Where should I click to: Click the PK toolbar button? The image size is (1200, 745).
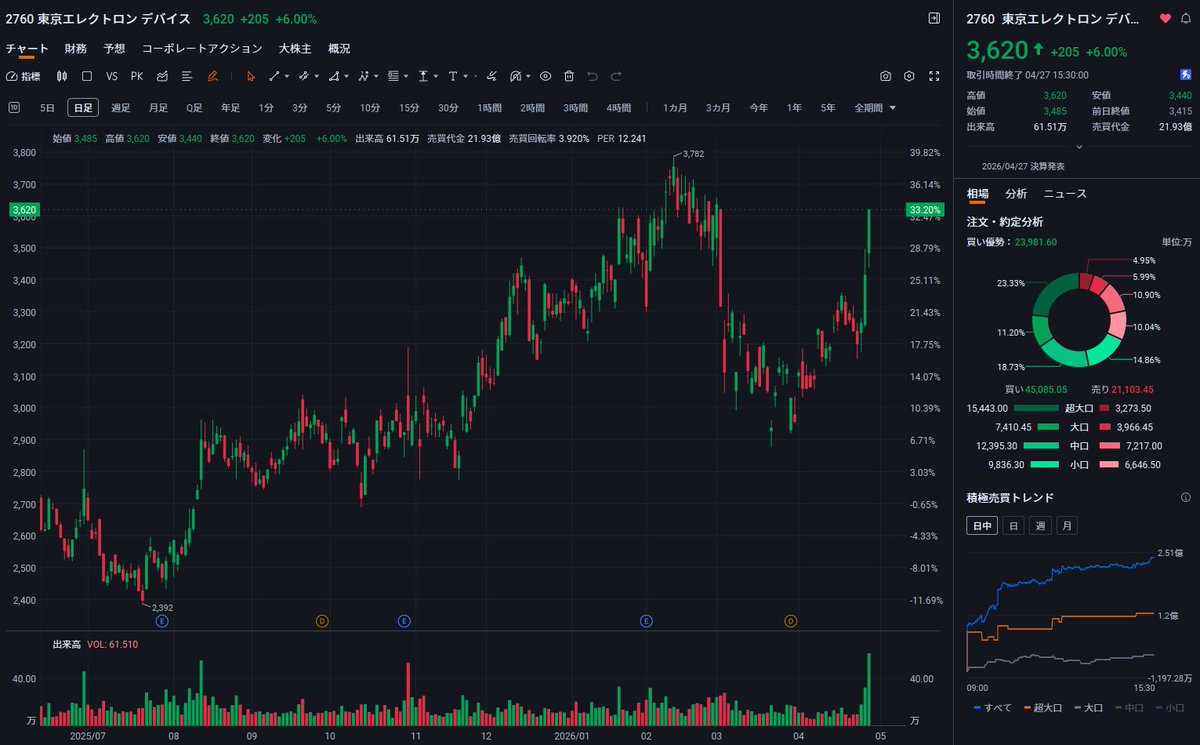point(137,76)
